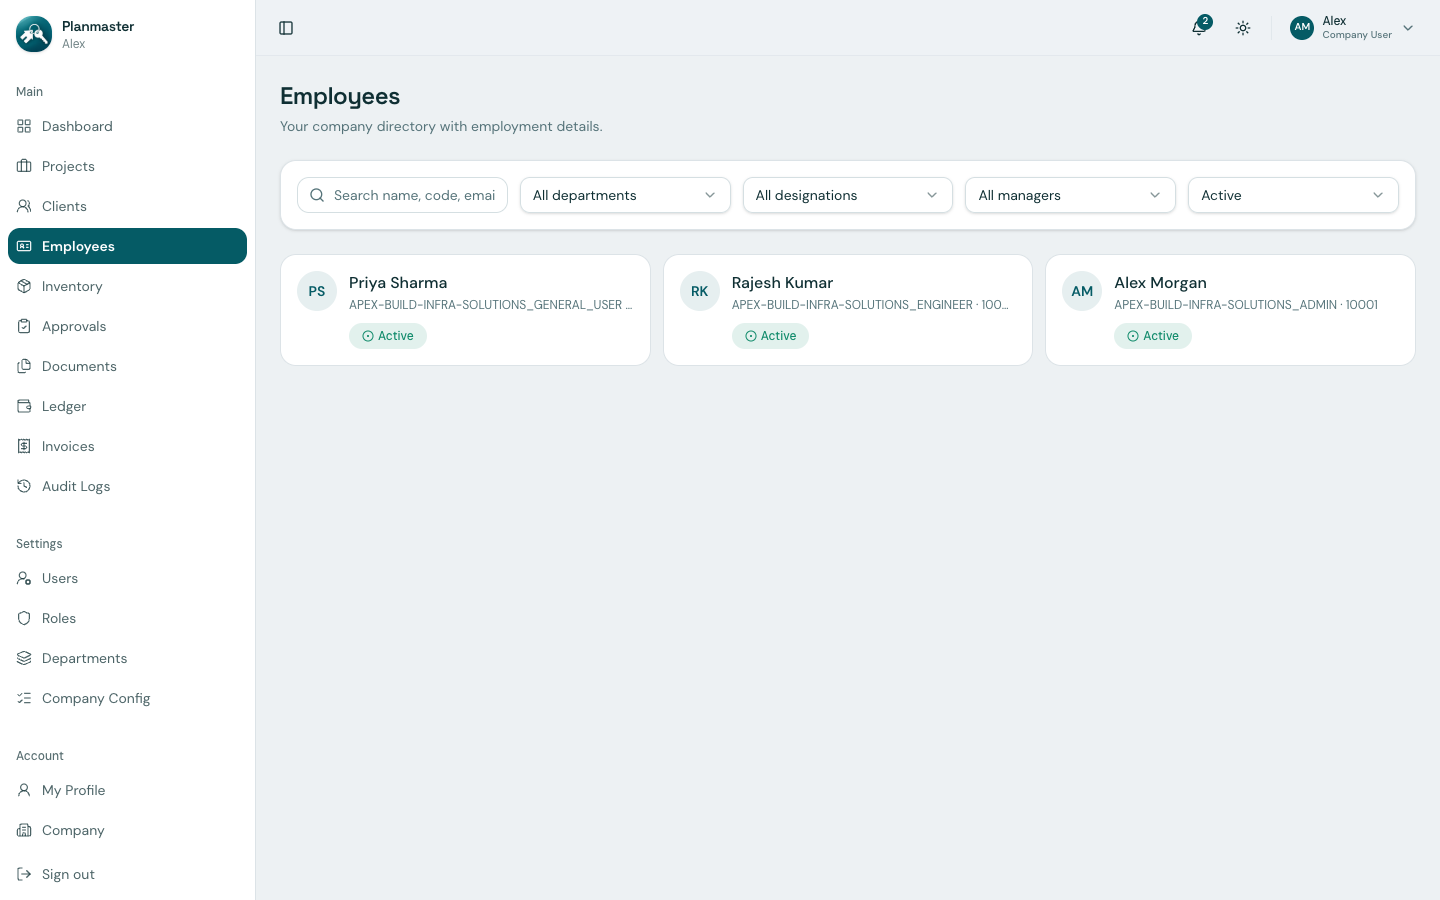Click the Documents files icon

[x=24, y=366]
